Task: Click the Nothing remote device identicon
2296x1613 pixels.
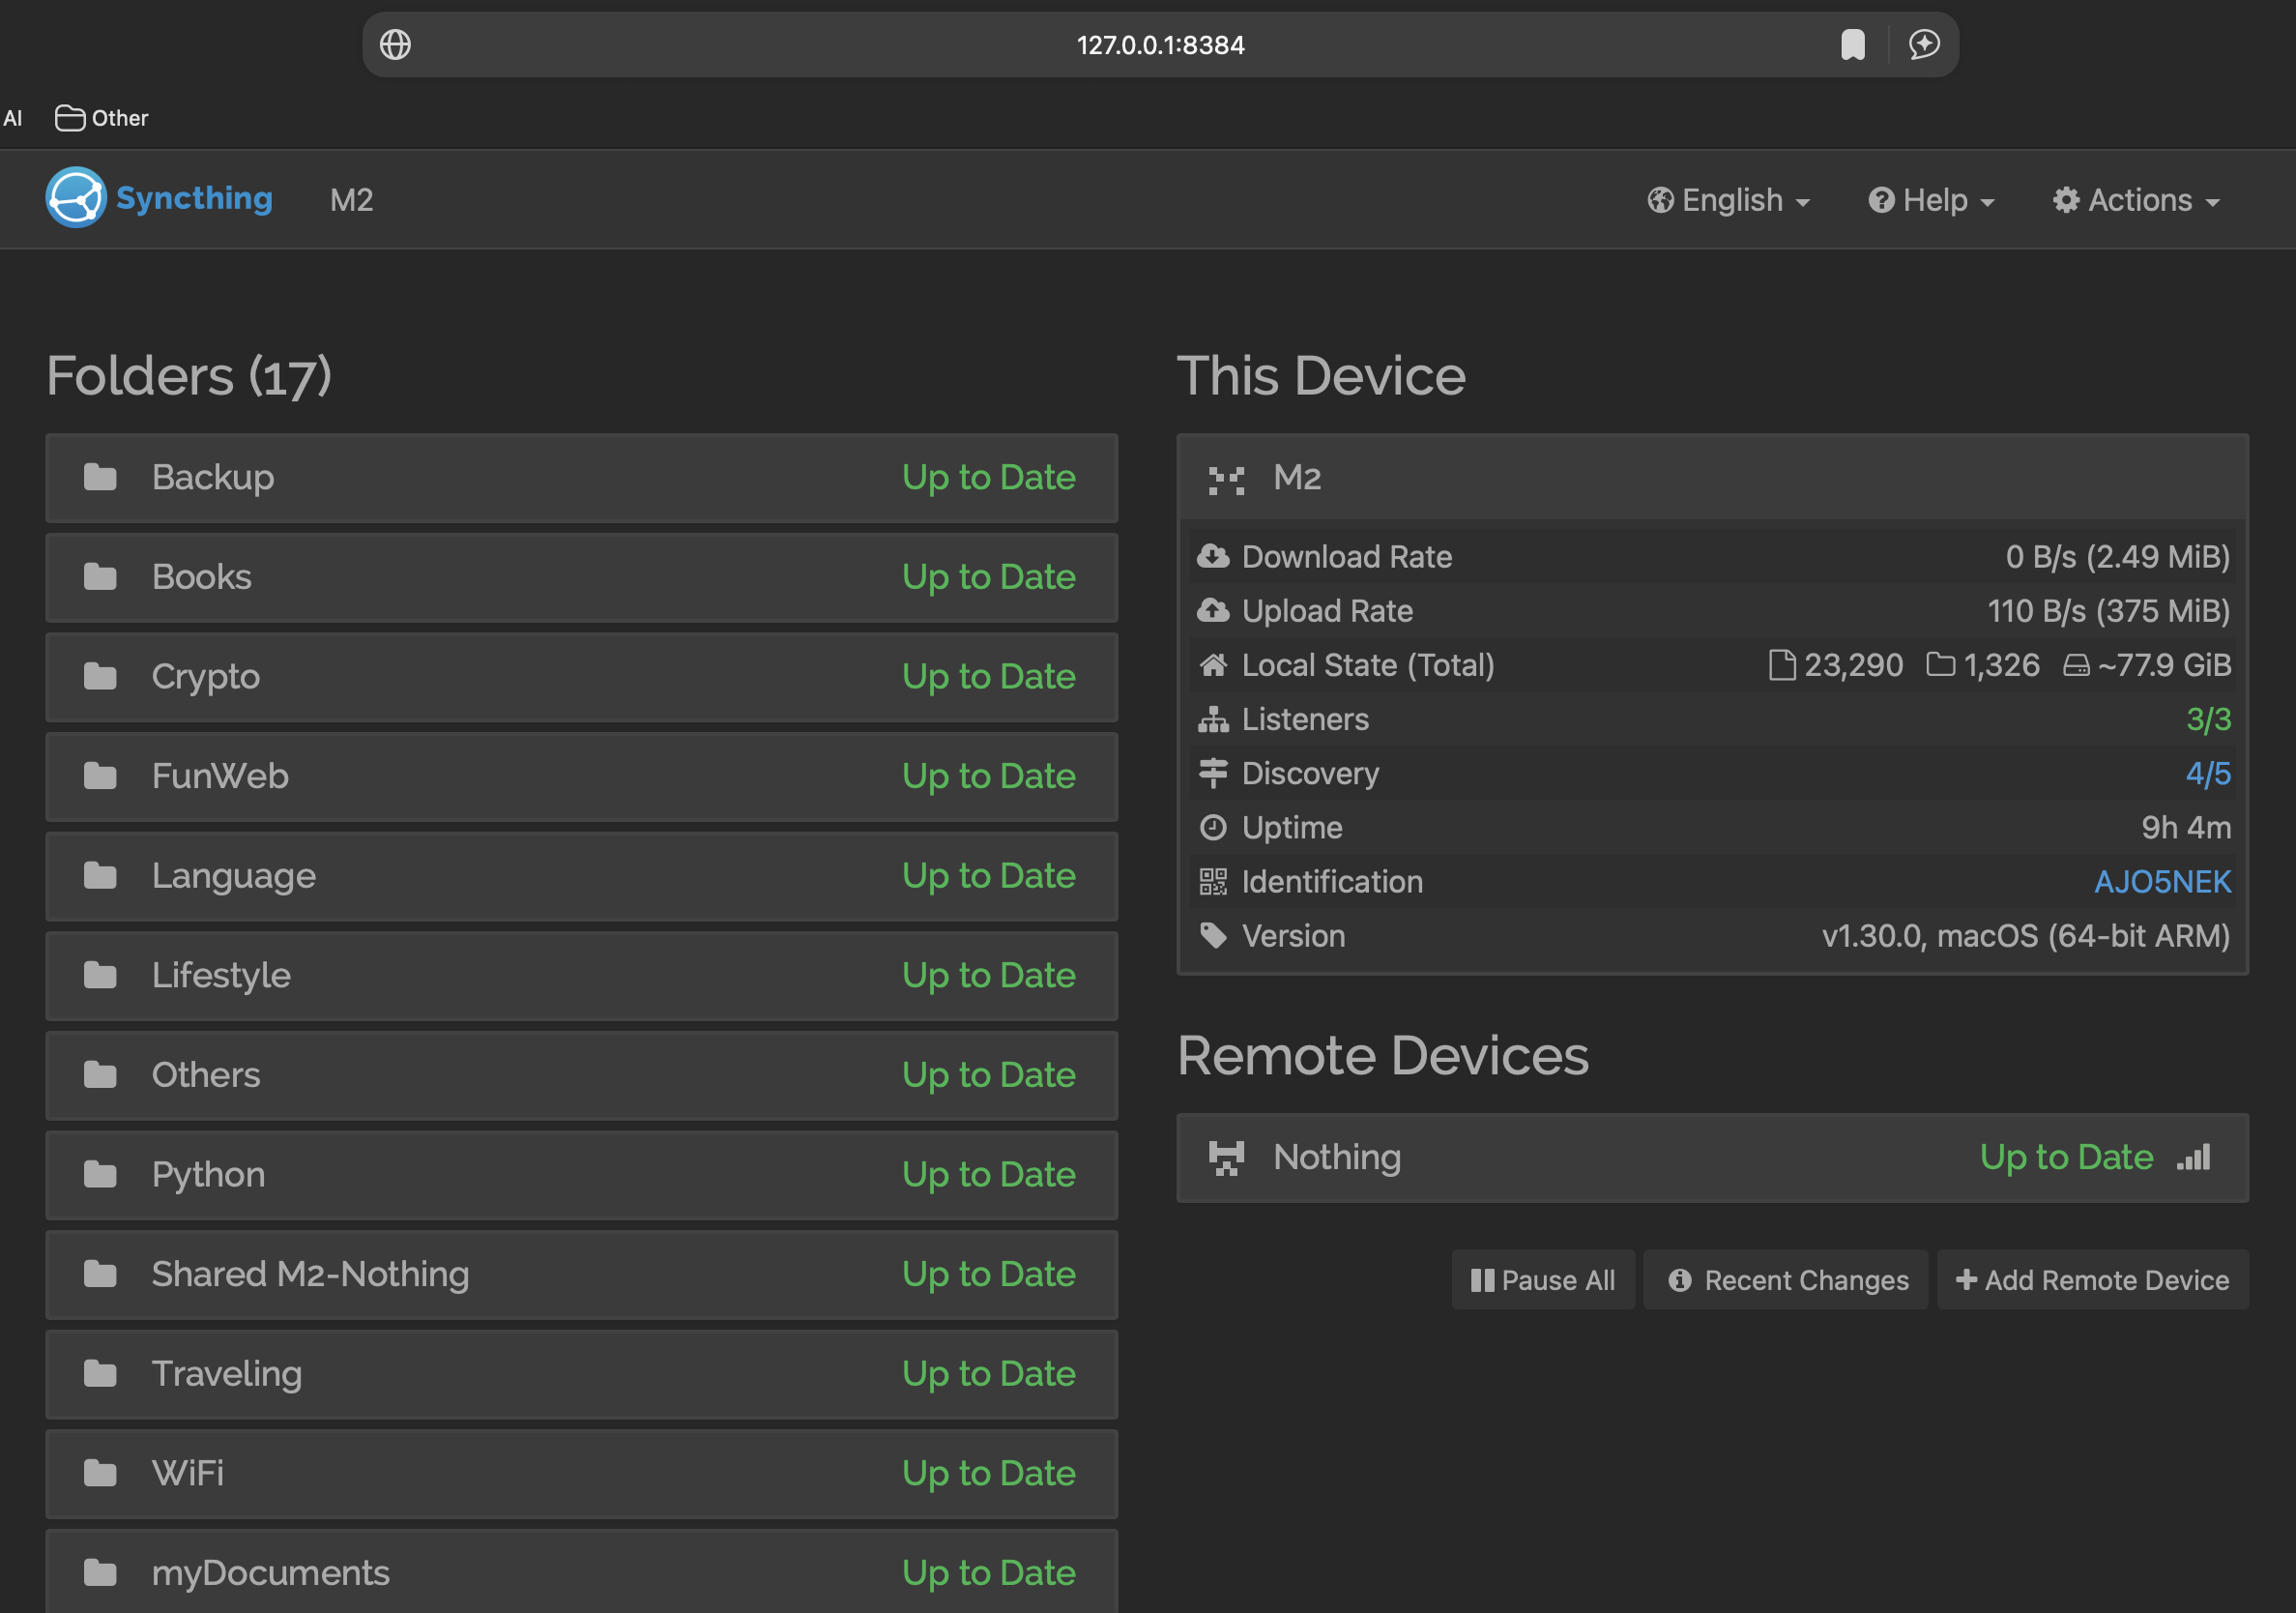Action: [1226, 1158]
